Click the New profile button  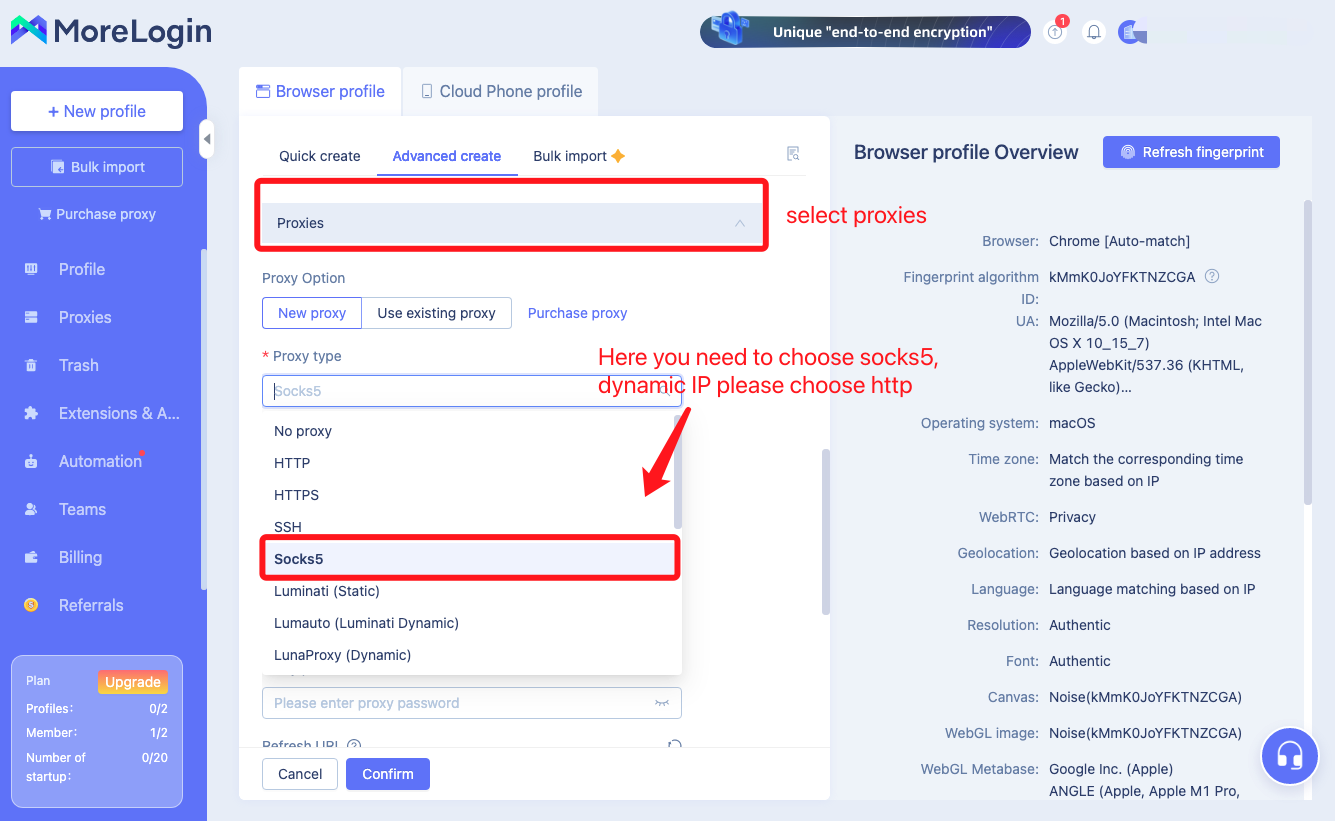point(97,111)
